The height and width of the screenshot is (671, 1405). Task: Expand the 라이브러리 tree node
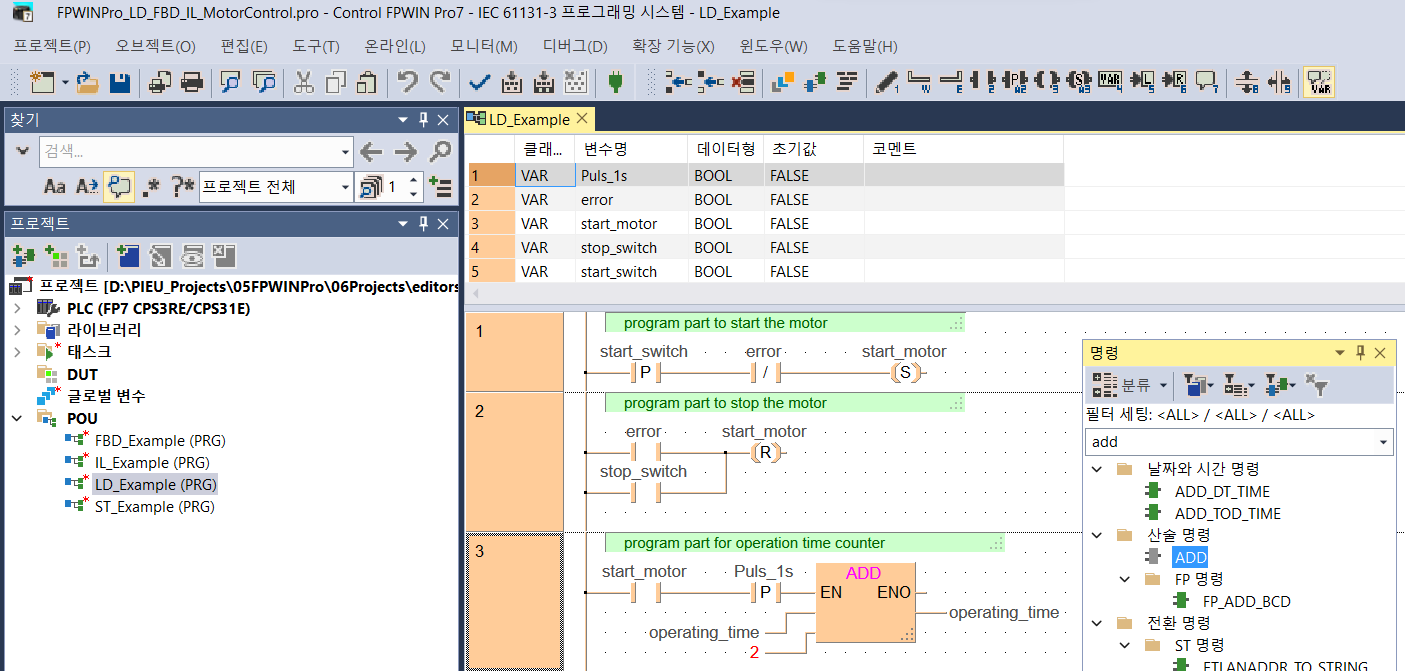point(17,330)
